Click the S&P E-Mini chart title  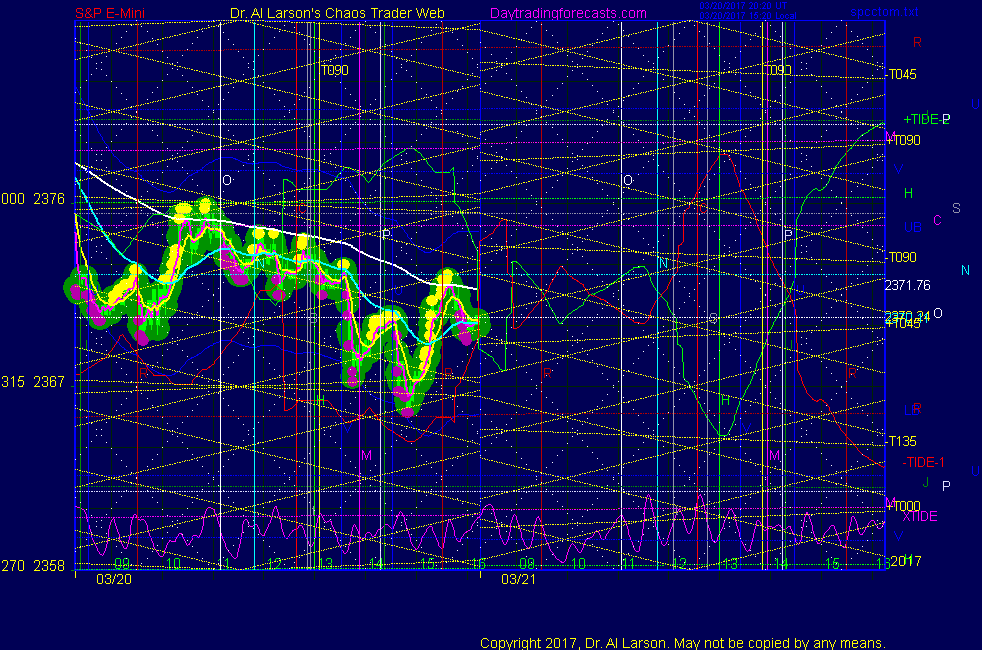110,13
